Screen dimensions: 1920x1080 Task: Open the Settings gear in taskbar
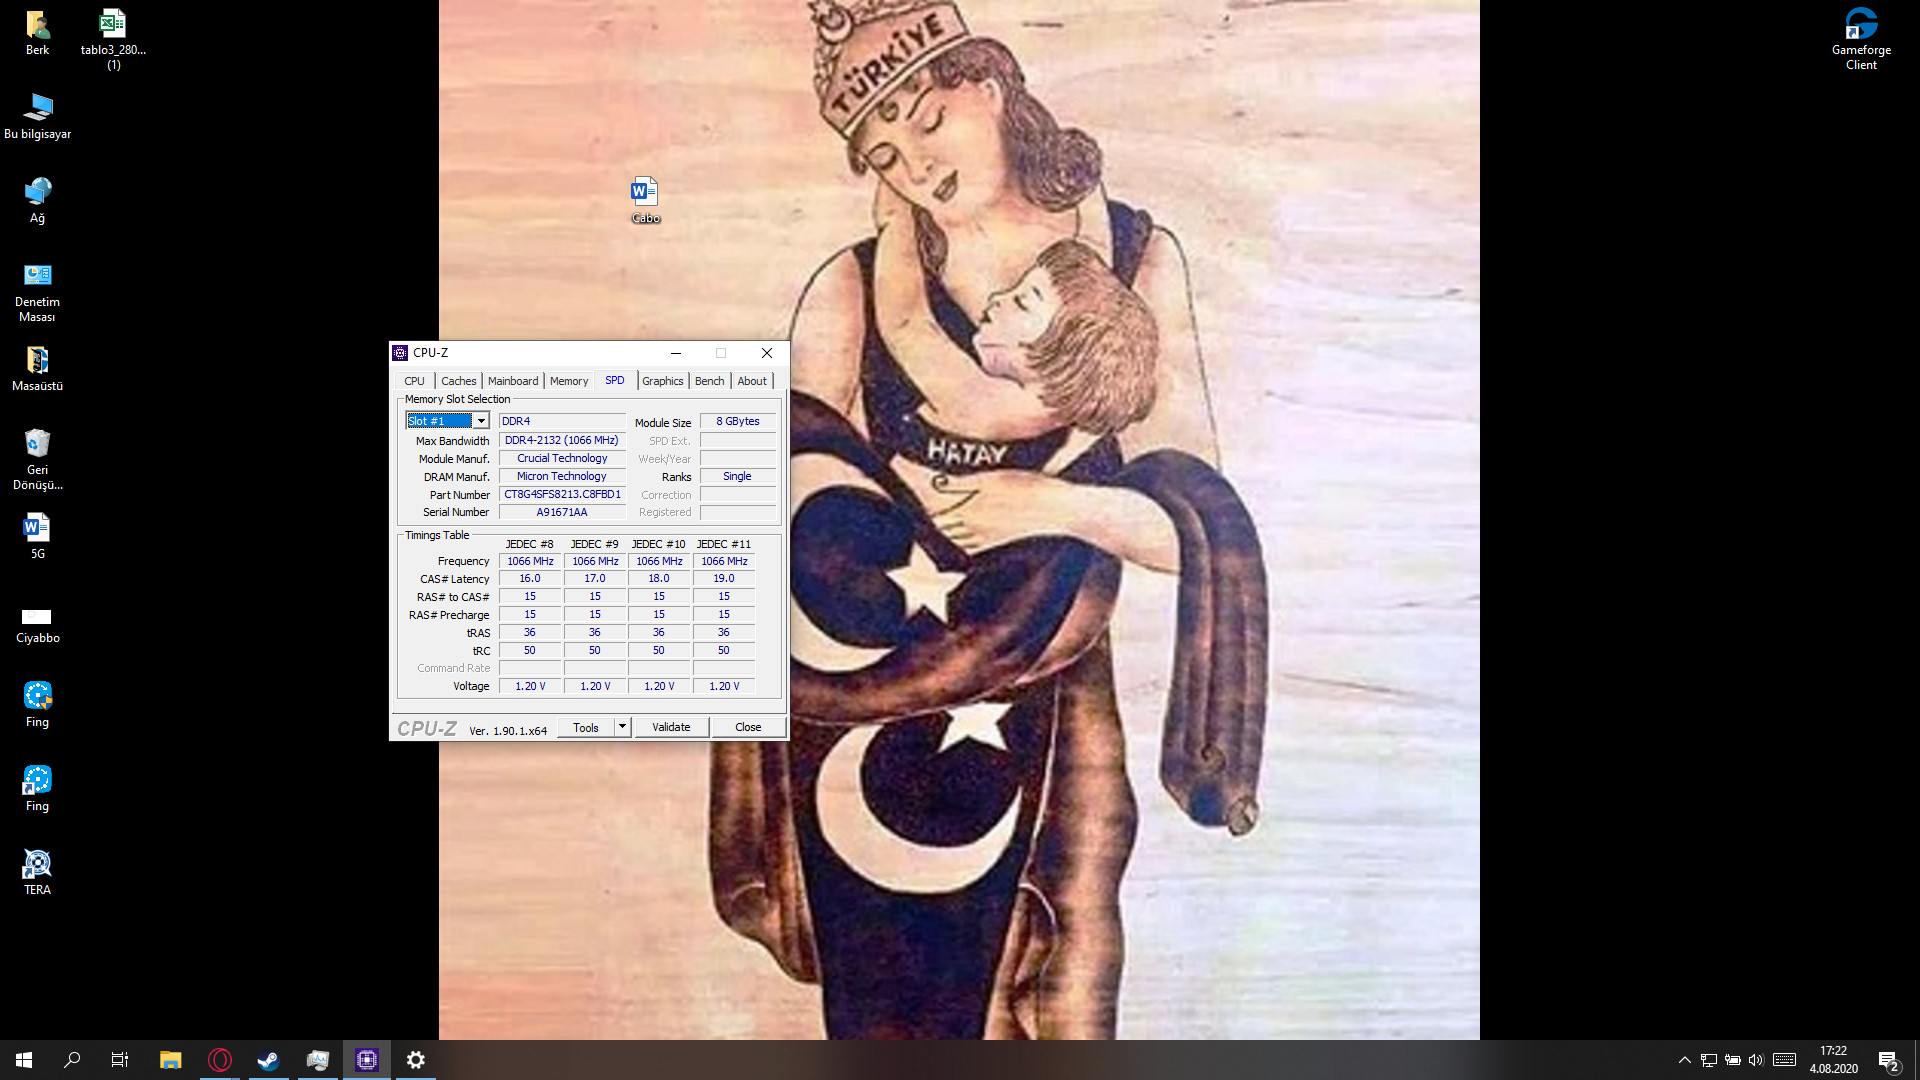point(416,1060)
